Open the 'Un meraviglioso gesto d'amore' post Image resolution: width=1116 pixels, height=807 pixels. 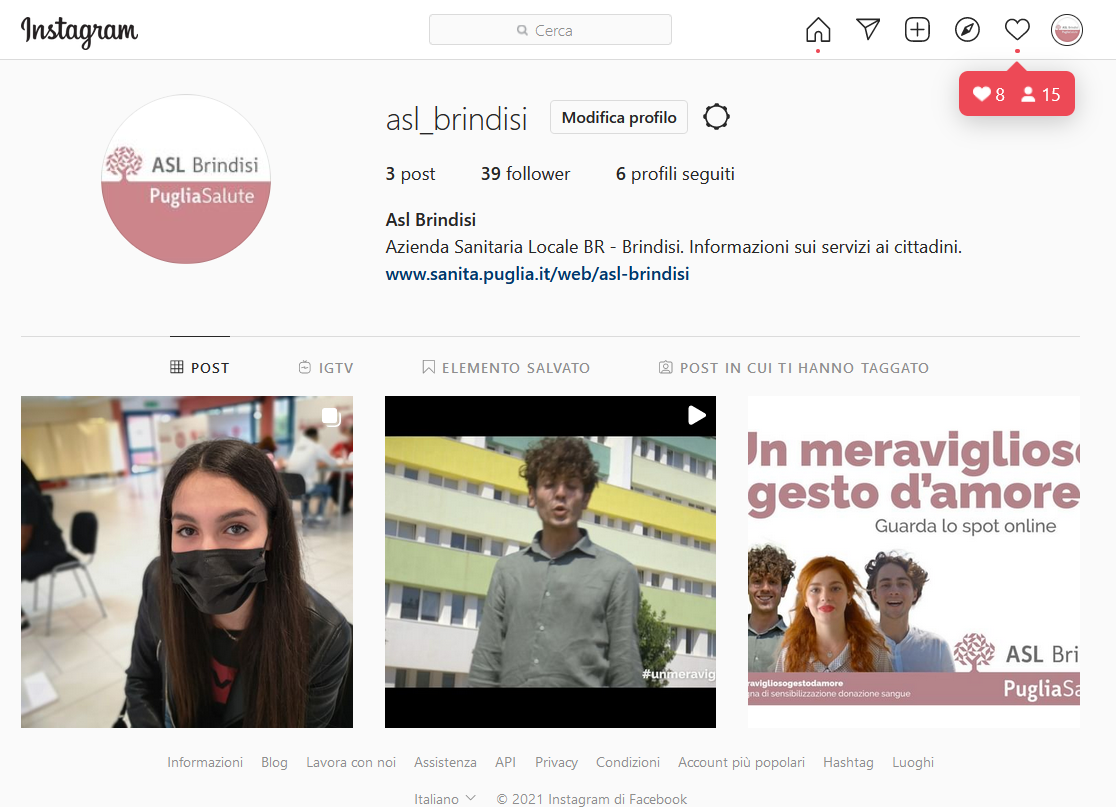pyautogui.click(x=914, y=561)
